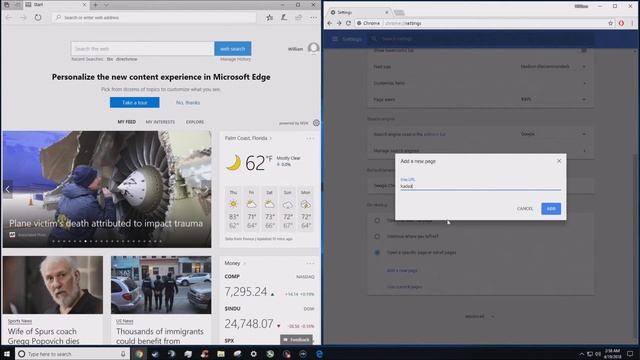The image size is (640, 360).
Task: Select Open a specific page or set radio
Action: pyautogui.click(x=377, y=253)
